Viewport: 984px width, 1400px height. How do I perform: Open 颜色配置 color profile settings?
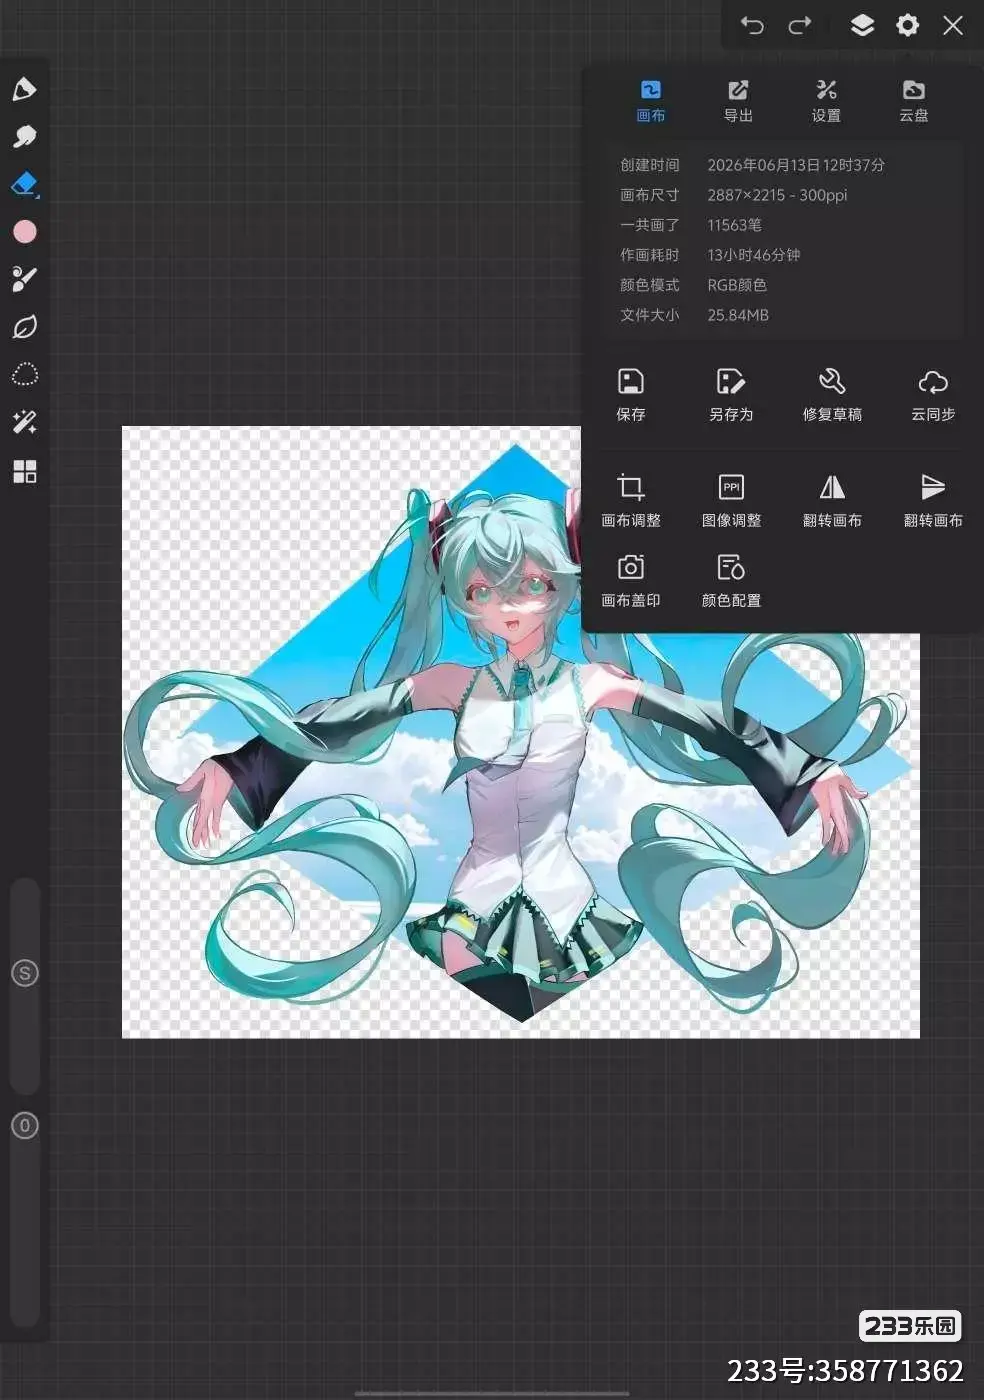click(731, 581)
